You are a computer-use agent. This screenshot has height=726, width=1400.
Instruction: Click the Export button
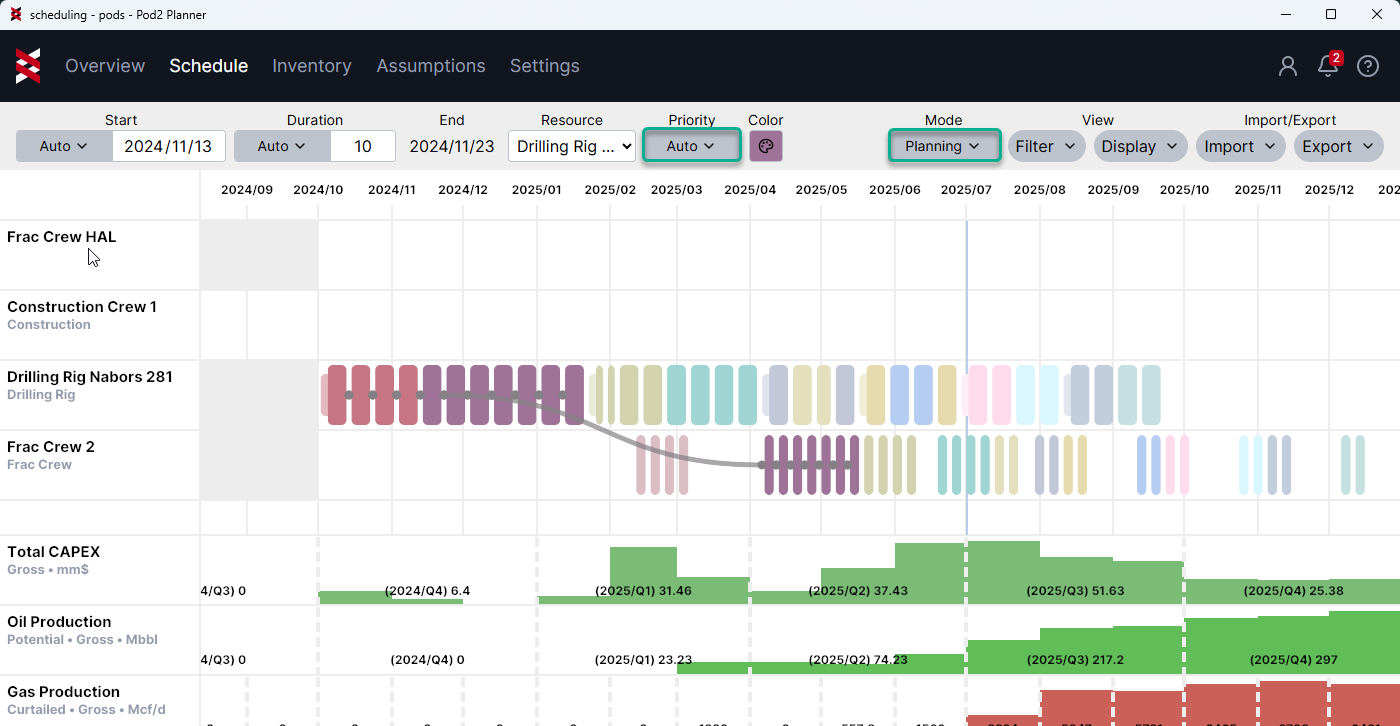coord(1338,146)
